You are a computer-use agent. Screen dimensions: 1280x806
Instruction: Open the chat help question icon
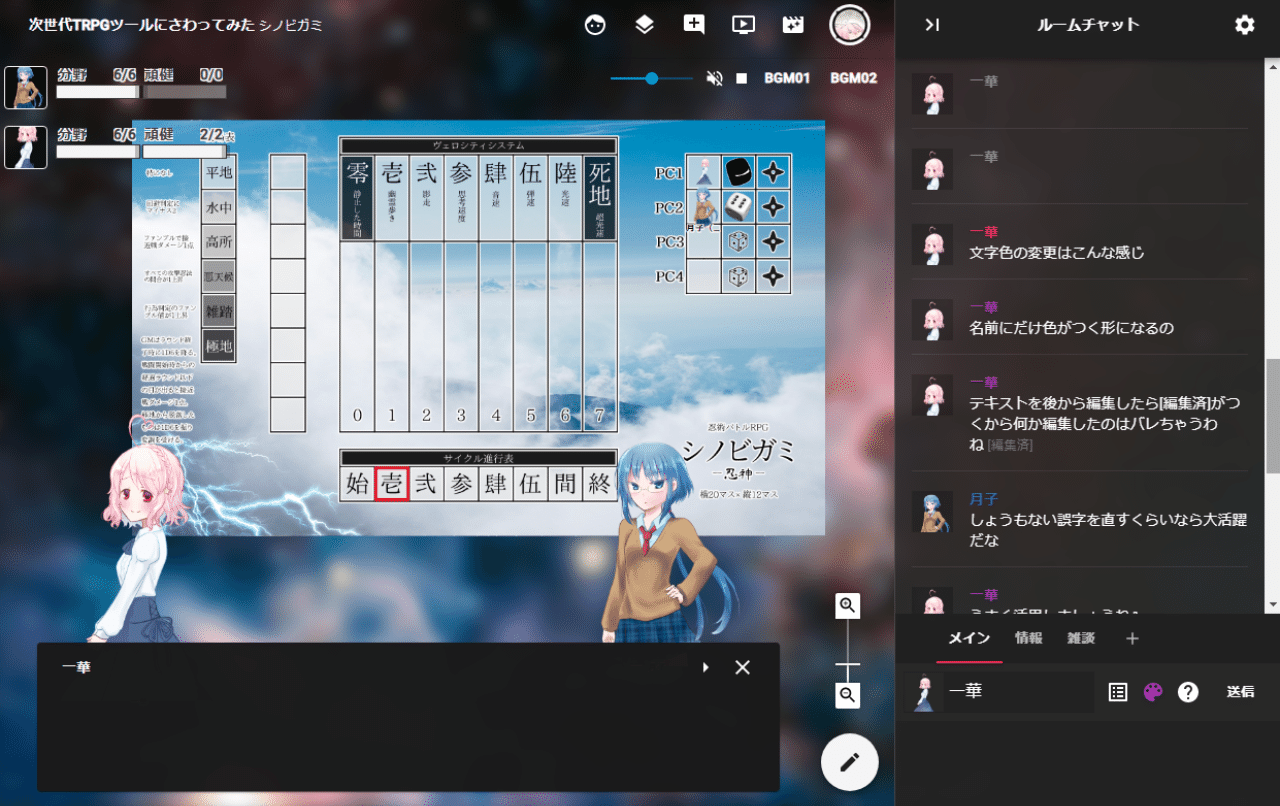(1188, 691)
